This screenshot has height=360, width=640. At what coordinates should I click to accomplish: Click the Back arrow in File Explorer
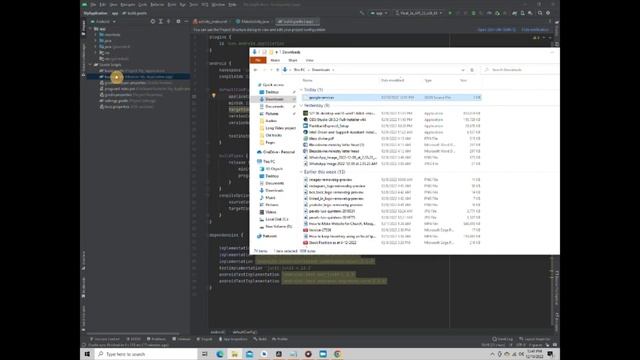point(256,70)
